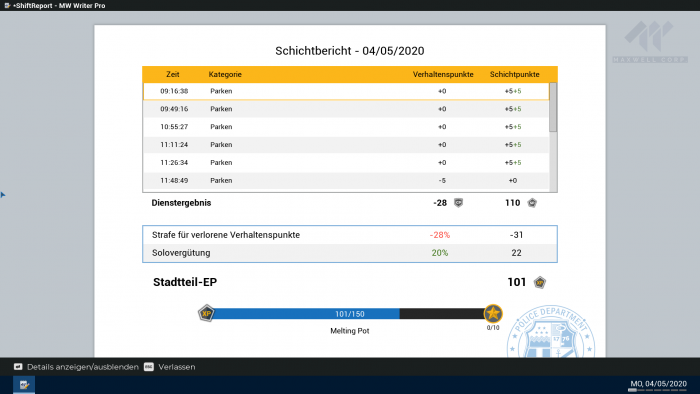Screen dimensions: 700x394
Task: Click the 20% solo bonus value
Action: (x=440, y=253)
